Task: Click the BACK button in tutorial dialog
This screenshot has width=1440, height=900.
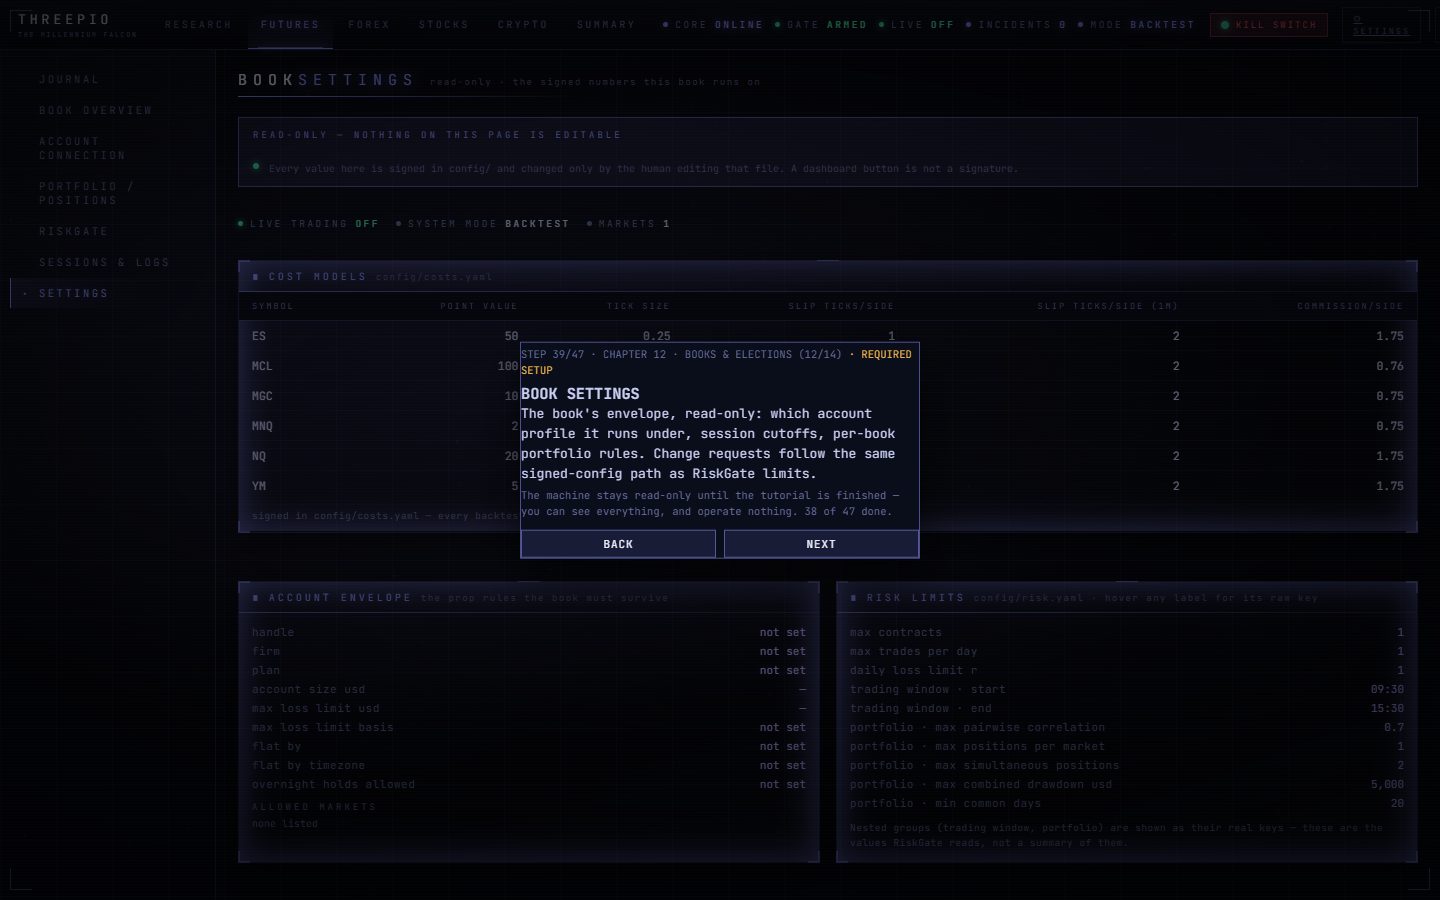Action: pyautogui.click(x=618, y=544)
